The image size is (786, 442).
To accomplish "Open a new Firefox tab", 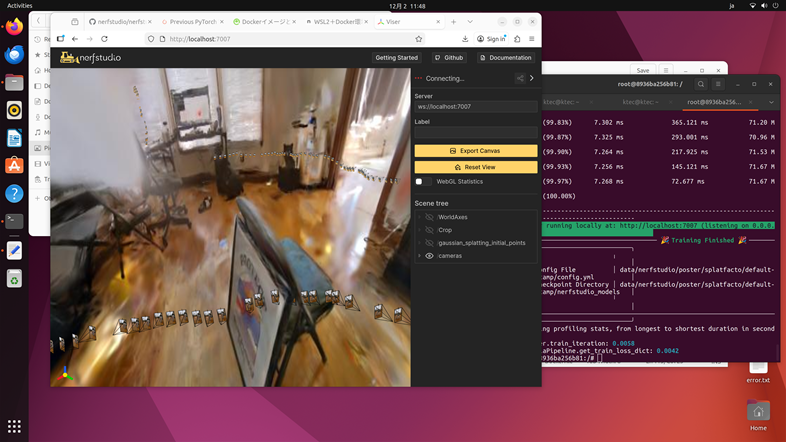I will (x=453, y=22).
